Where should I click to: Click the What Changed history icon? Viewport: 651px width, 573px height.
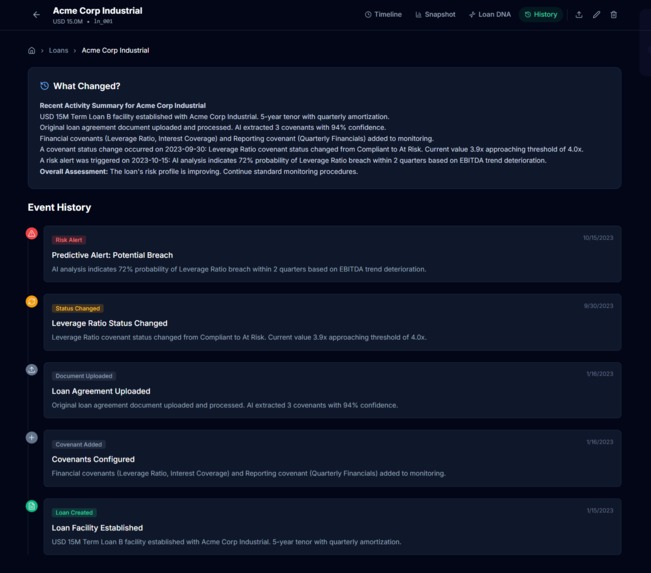[44, 86]
